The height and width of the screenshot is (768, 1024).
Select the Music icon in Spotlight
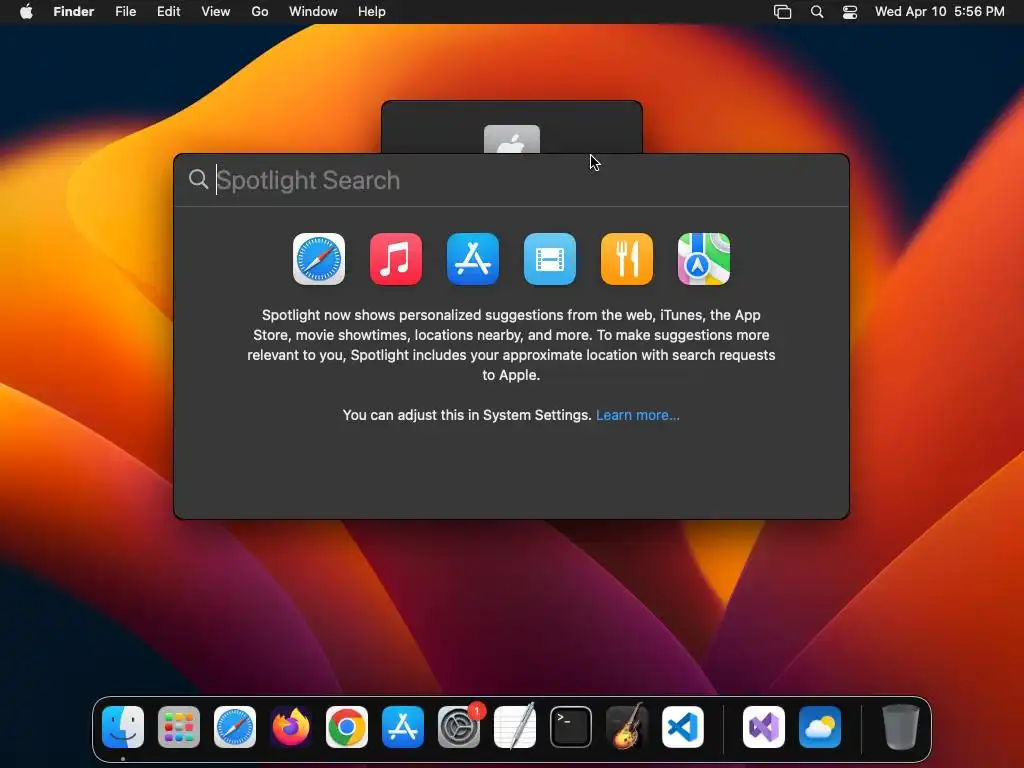[x=396, y=259]
